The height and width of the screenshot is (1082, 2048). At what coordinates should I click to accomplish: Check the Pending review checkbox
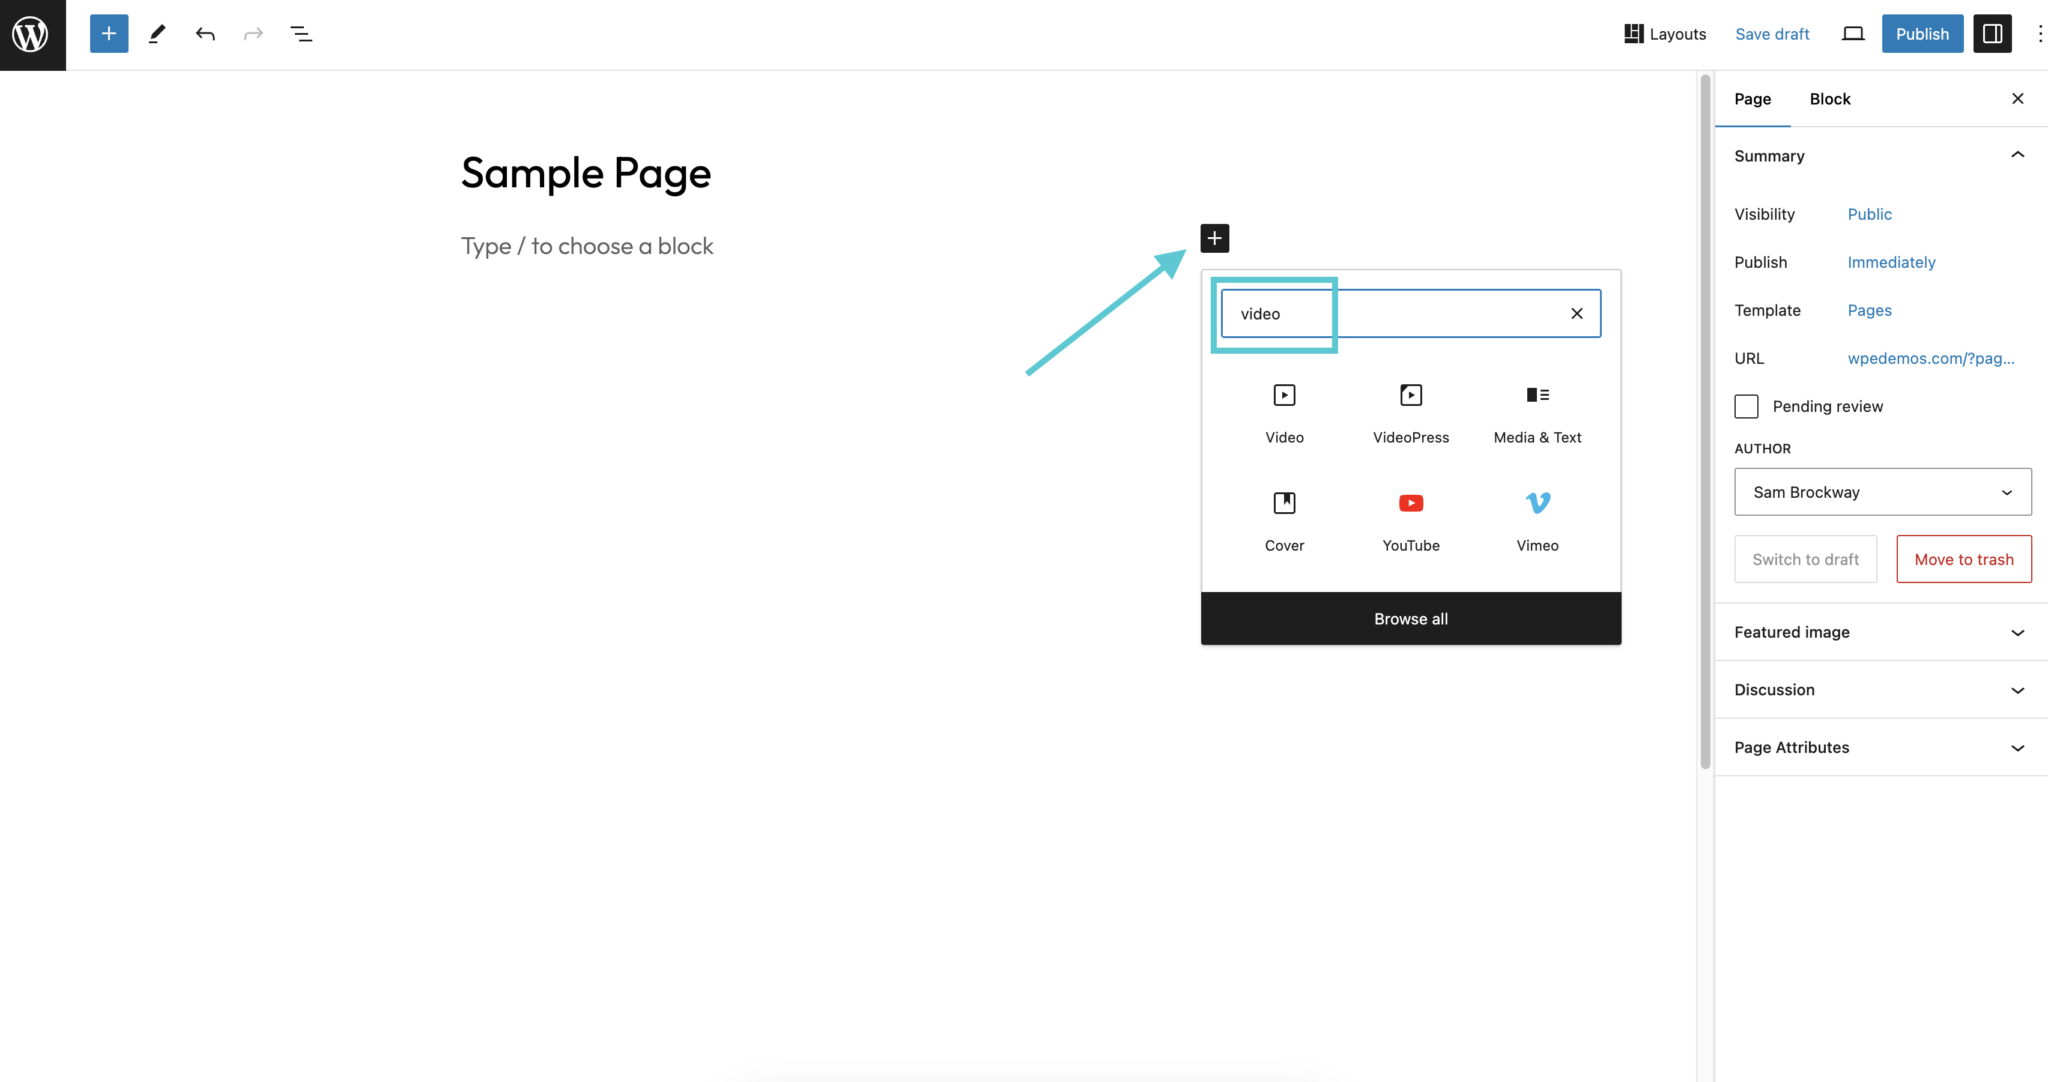[1746, 406]
